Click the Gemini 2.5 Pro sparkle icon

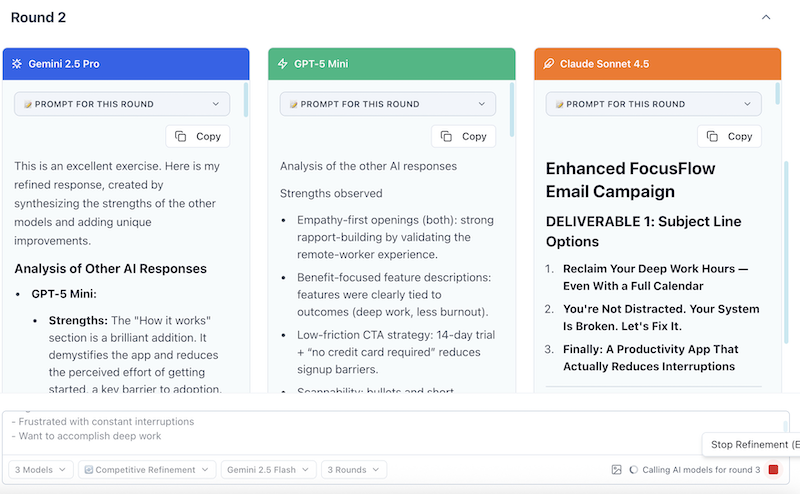click(17, 64)
